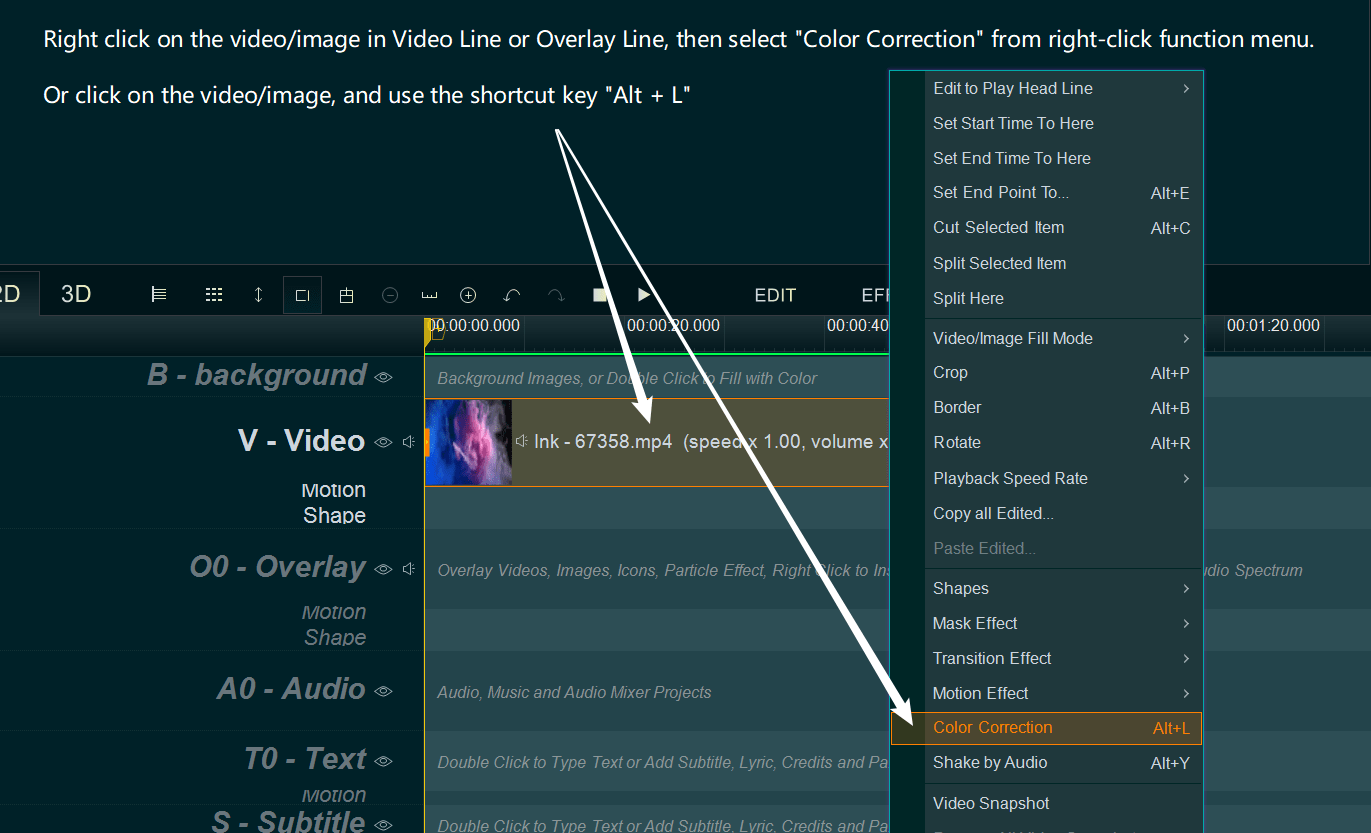Toggle the B - background track eye icon
This screenshot has width=1371, height=833.
(x=382, y=377)
